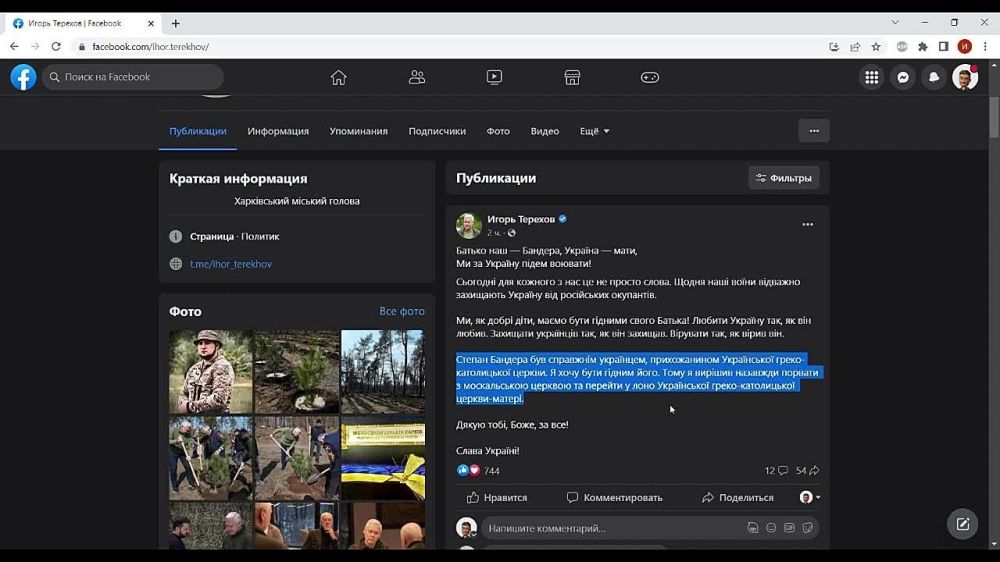Image resolution: width=1000 pixels, height=562 pixels.
Task: Click the 'Напишите комментарий' input field
Action: (x=610, y=528)
